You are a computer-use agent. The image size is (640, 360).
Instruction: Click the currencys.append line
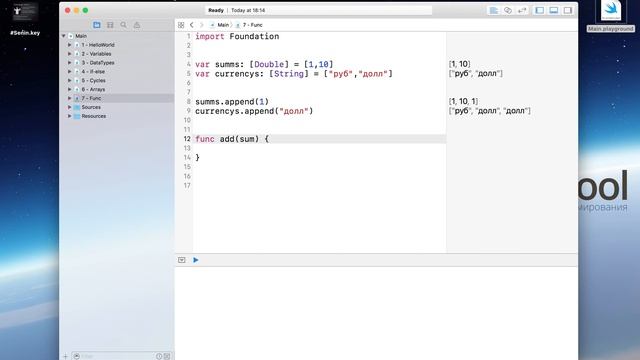pyautogui.click(x=254, y=111)
